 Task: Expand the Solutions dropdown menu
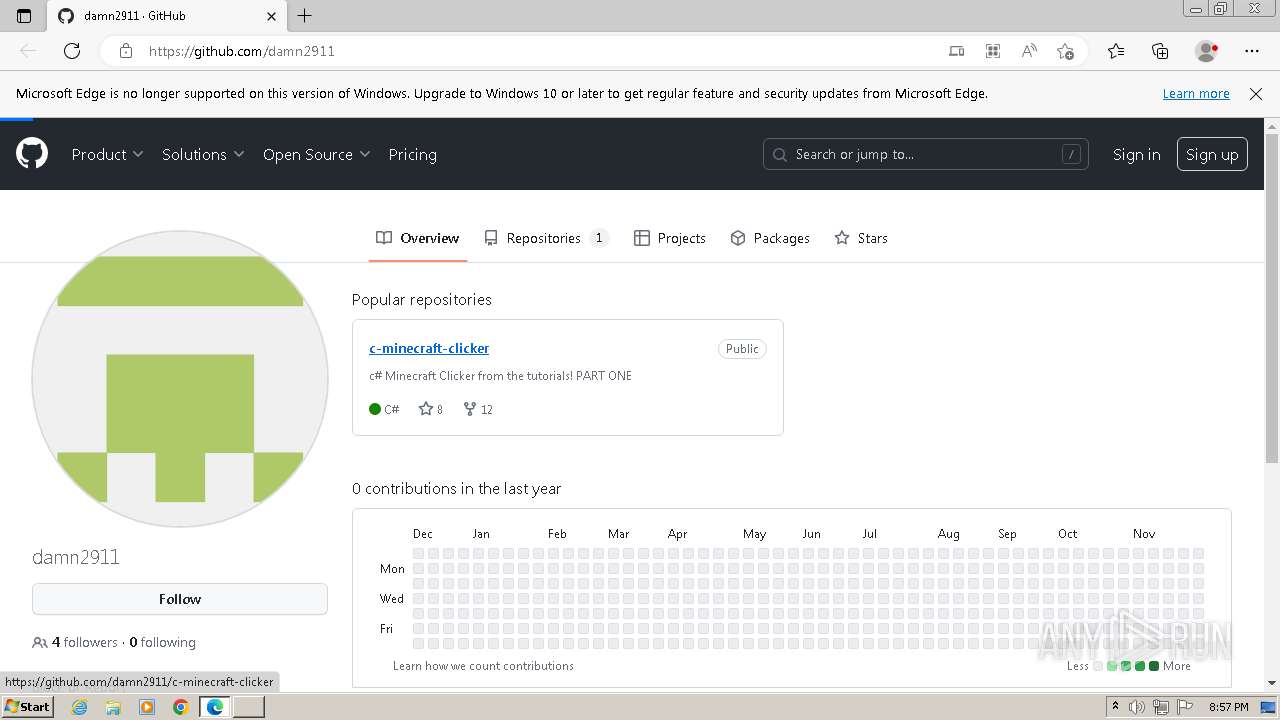(x=203, y=154)
